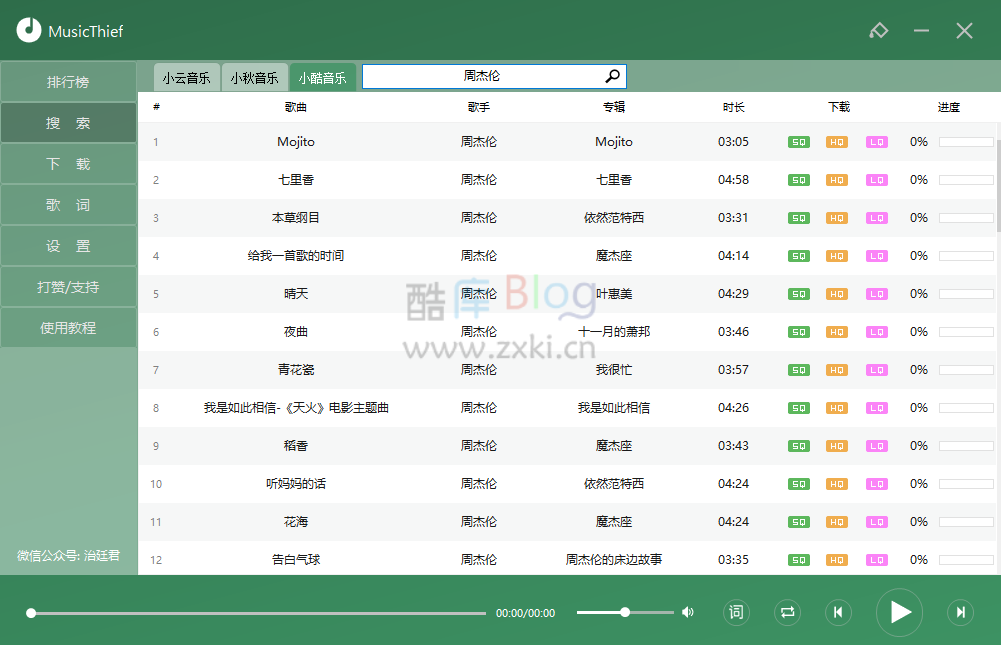The width and height of the screenshot is (1001, 645).
Task: Click the search magnifier icon
Action: click(x=611, y=76)
